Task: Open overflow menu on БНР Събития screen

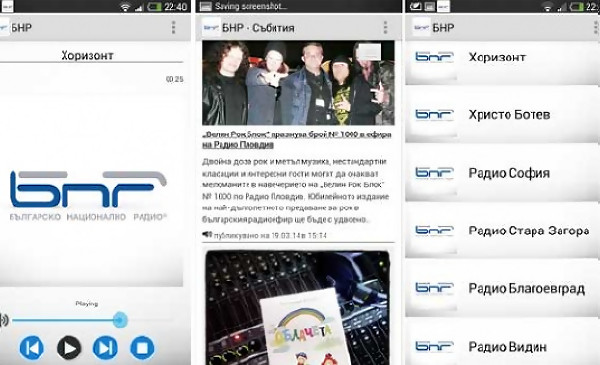Action: click(x=385, y=28)
